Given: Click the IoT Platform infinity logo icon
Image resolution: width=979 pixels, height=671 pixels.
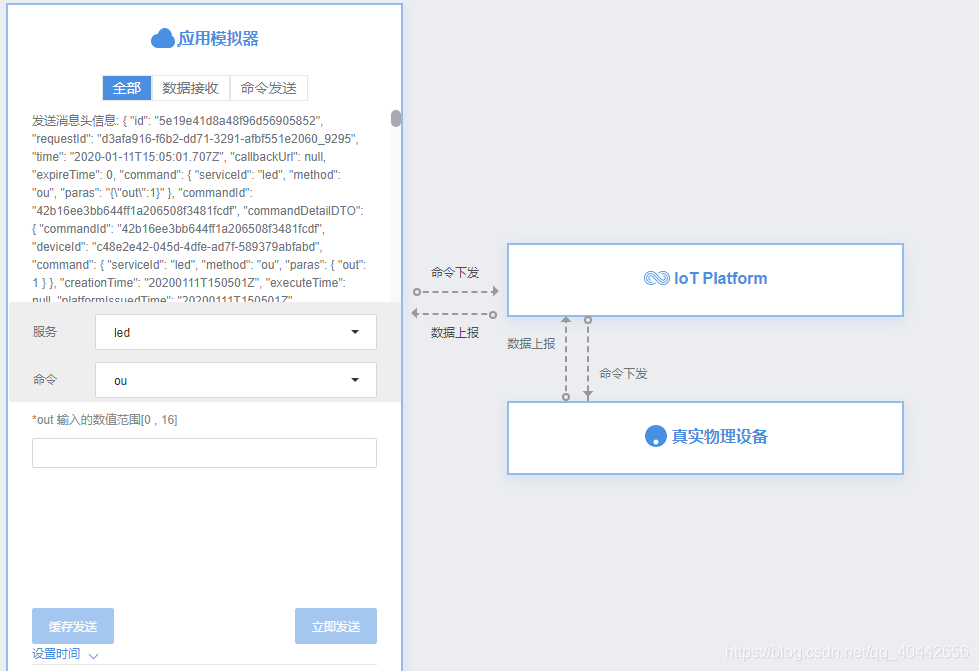Looking at the screenshot, I should click(x=656, y=278).
